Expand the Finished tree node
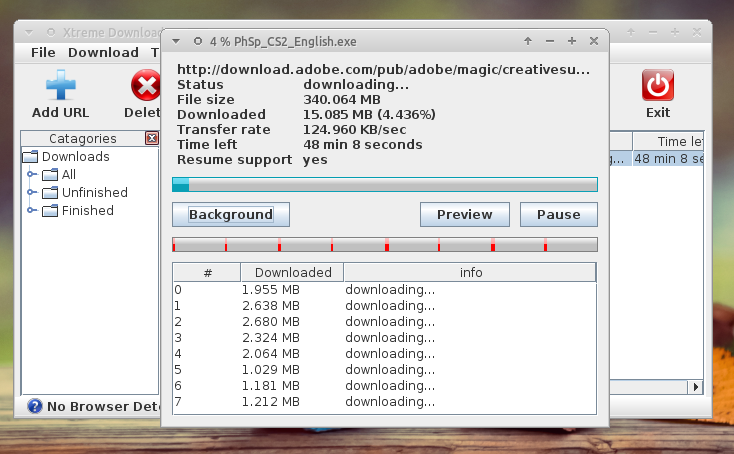The height and width of the screenshot is (454, 734). (x=31, y=210)
